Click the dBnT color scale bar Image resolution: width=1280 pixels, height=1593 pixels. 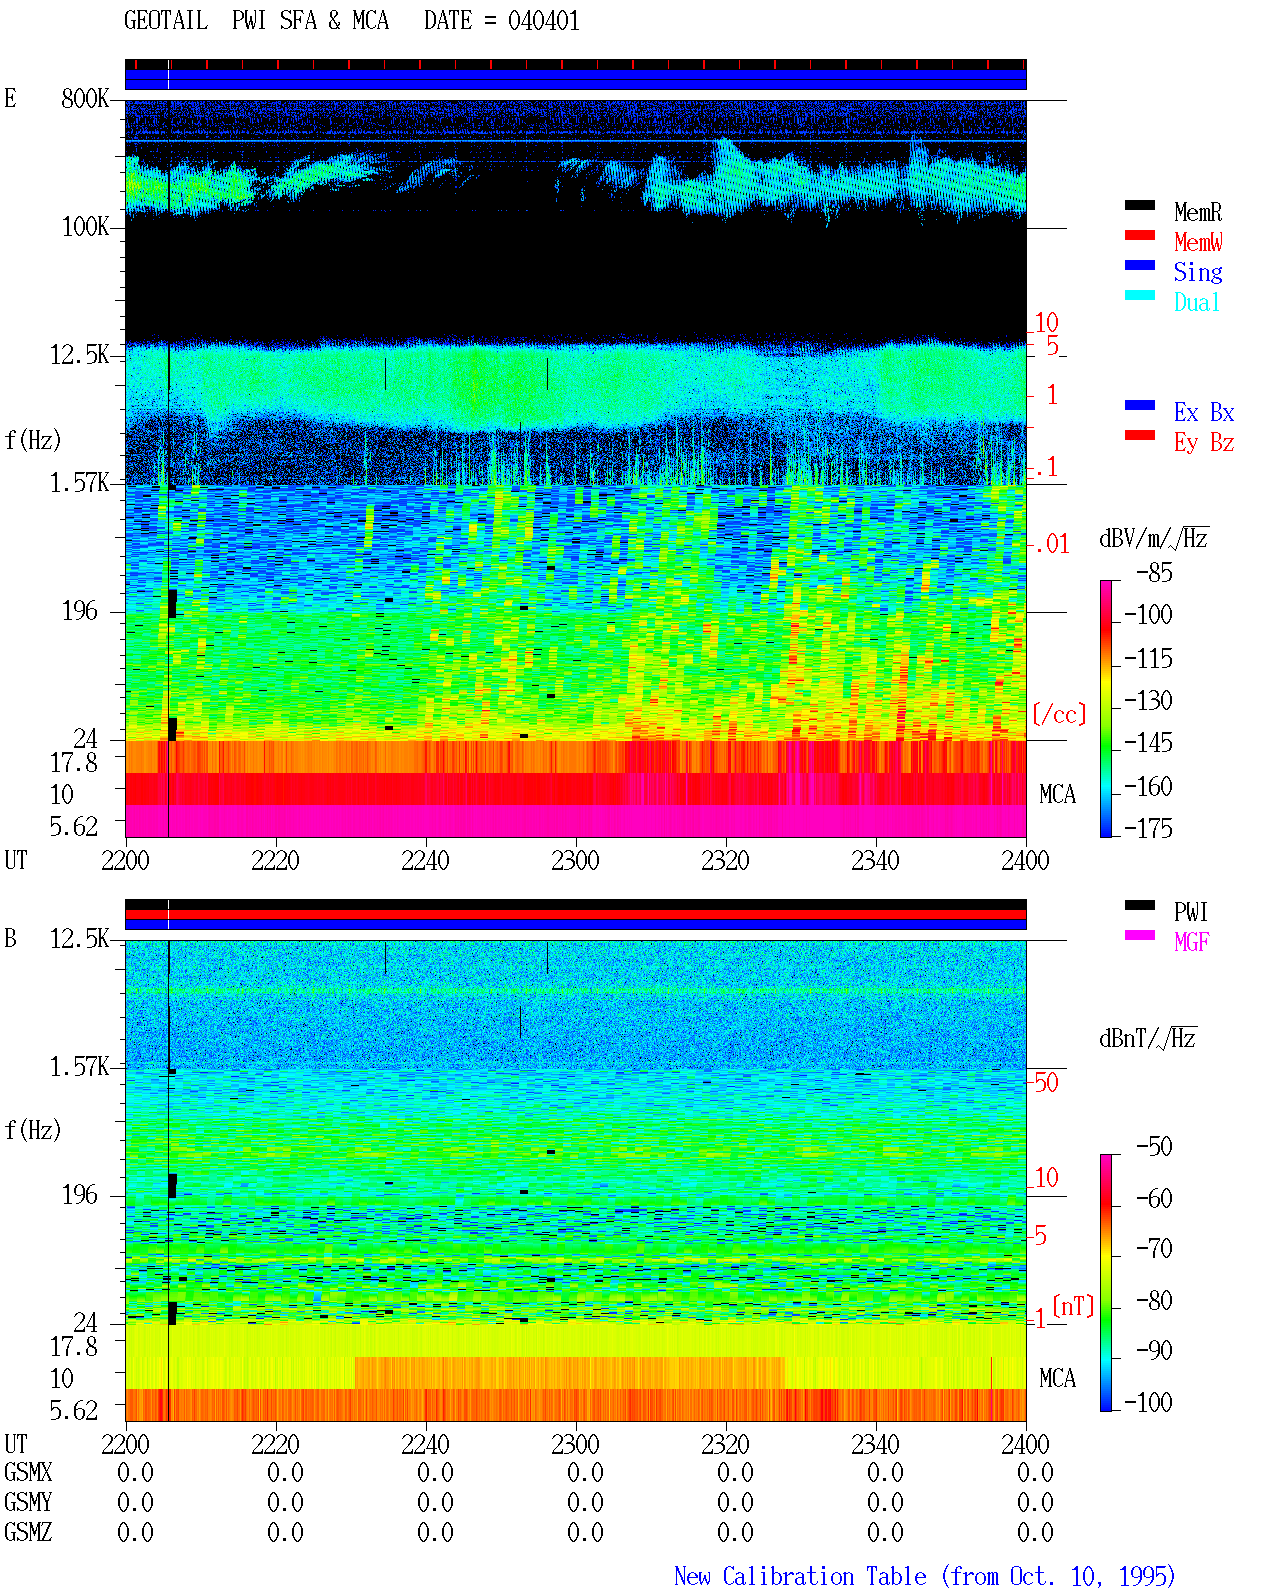(1106, 1283)
